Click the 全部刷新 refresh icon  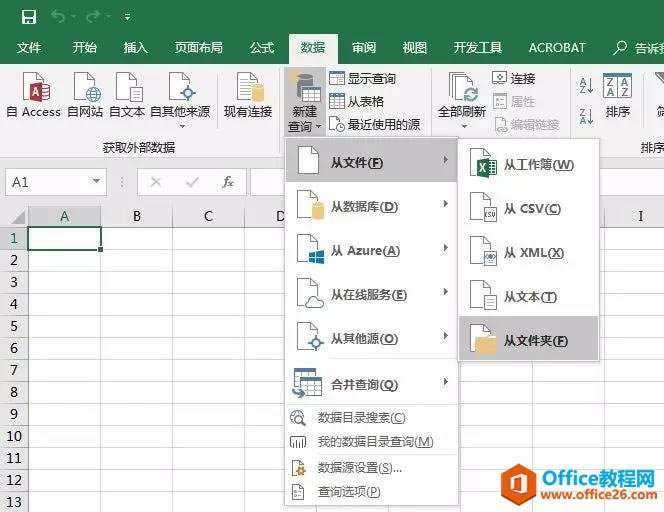[462, 87]
